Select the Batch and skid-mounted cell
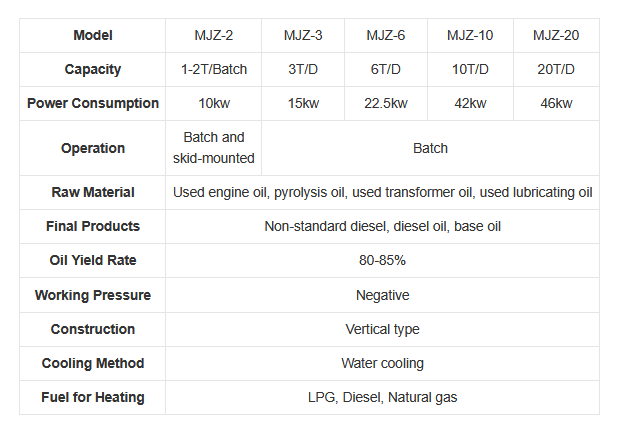This screenshot has width=625, height=433. [x=214, y=148]
